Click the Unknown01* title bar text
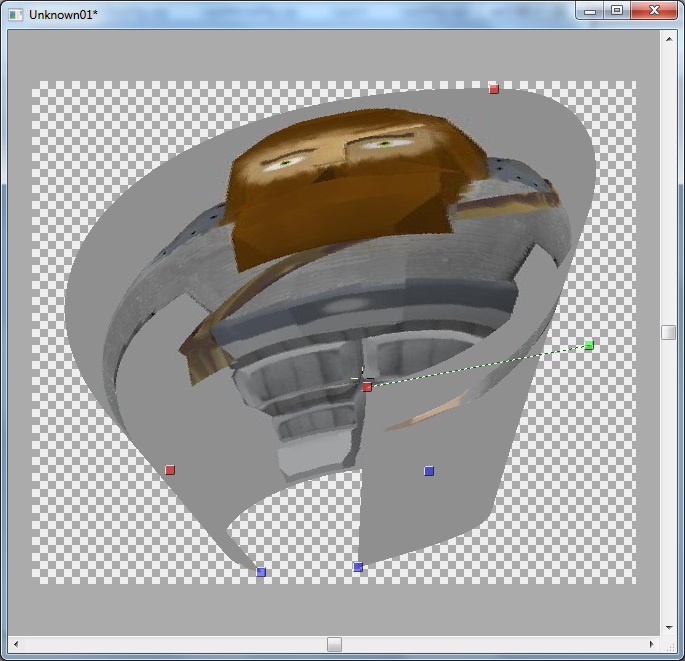Screen dimensions: 685x661 (x=63, y=15)
